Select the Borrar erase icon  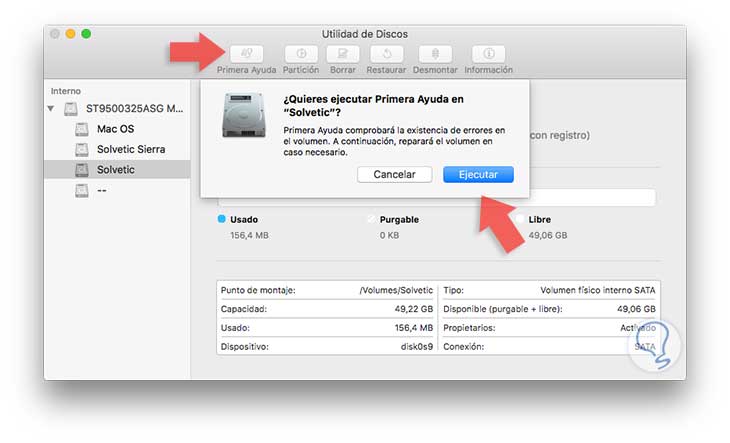[343, 54]
